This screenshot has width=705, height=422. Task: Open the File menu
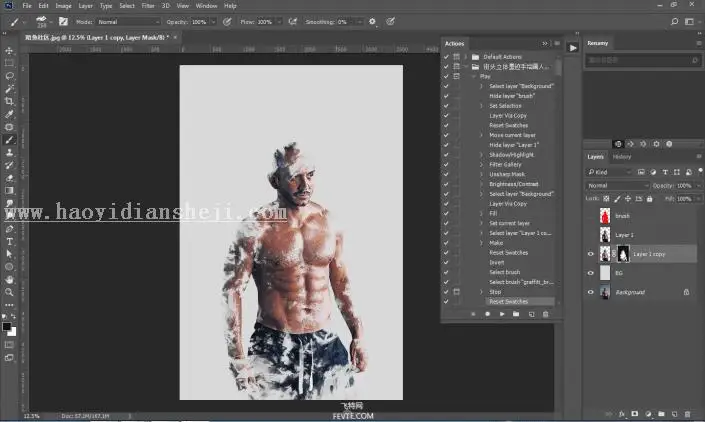tap(27, 6)
